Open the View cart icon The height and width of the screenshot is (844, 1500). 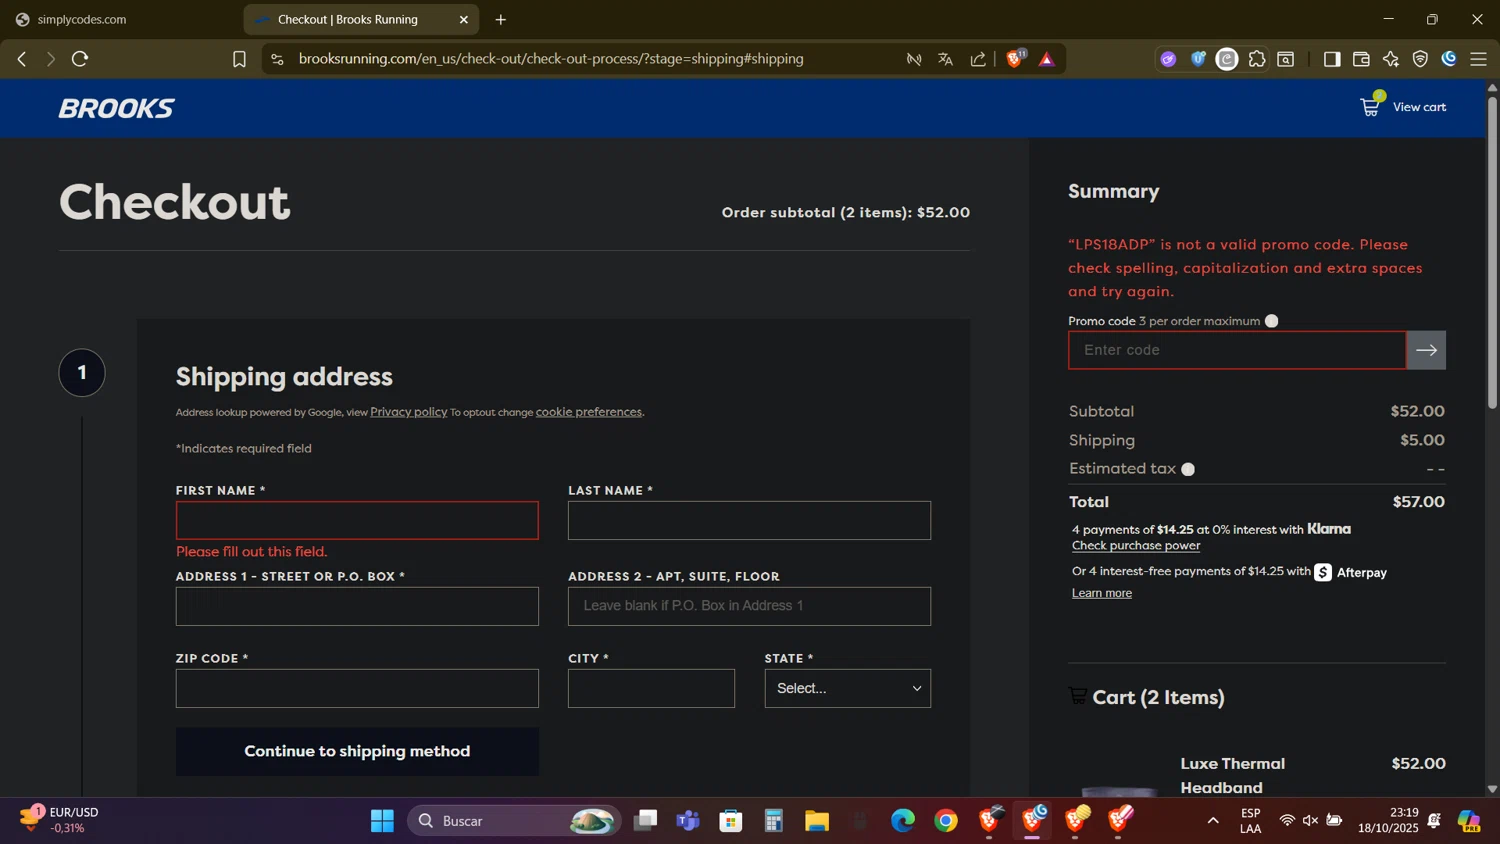point(1370,106)
